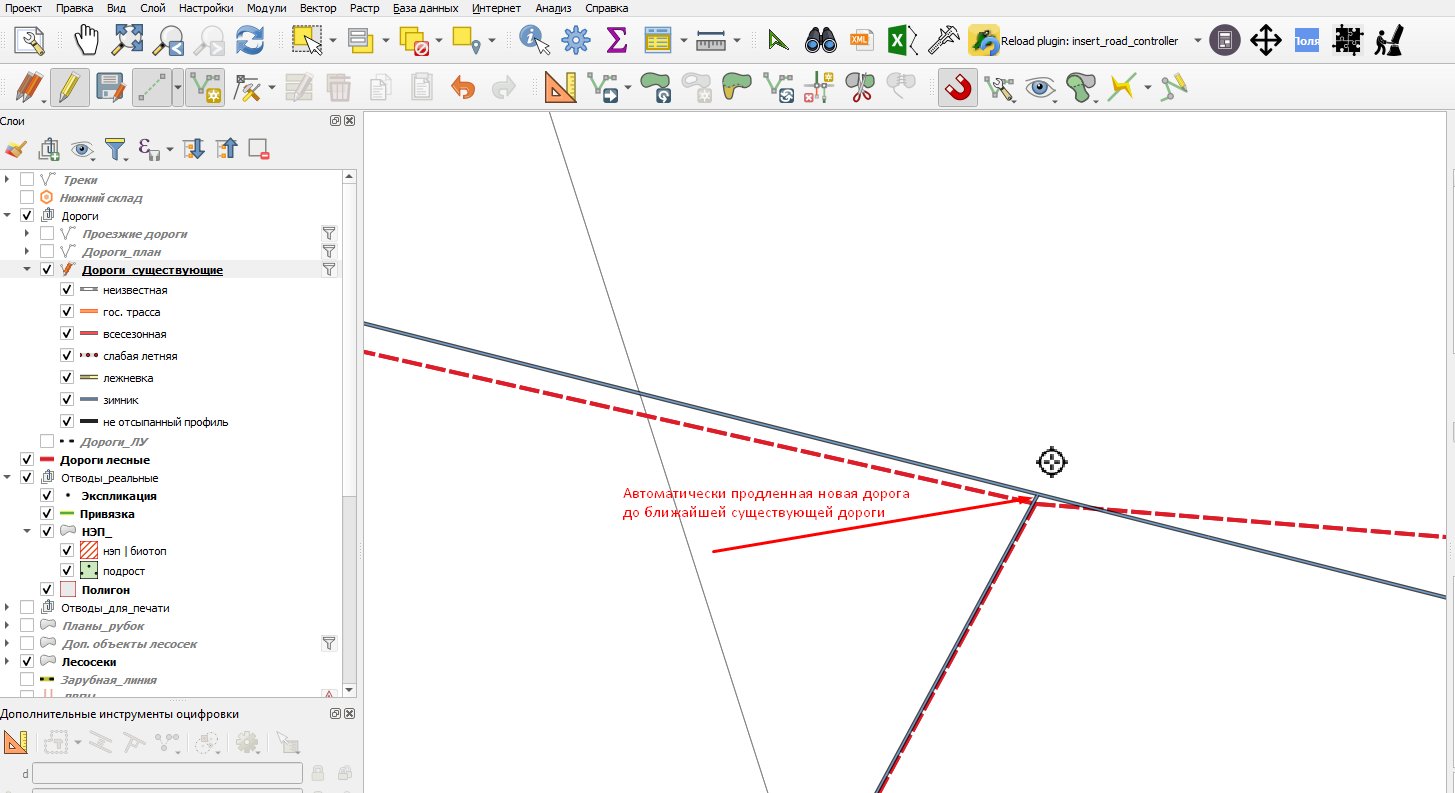Screen dimensions: 1455x793
Task: Click the filter icon beside Проезжие дороги
Action: click(x=328, y=234)
